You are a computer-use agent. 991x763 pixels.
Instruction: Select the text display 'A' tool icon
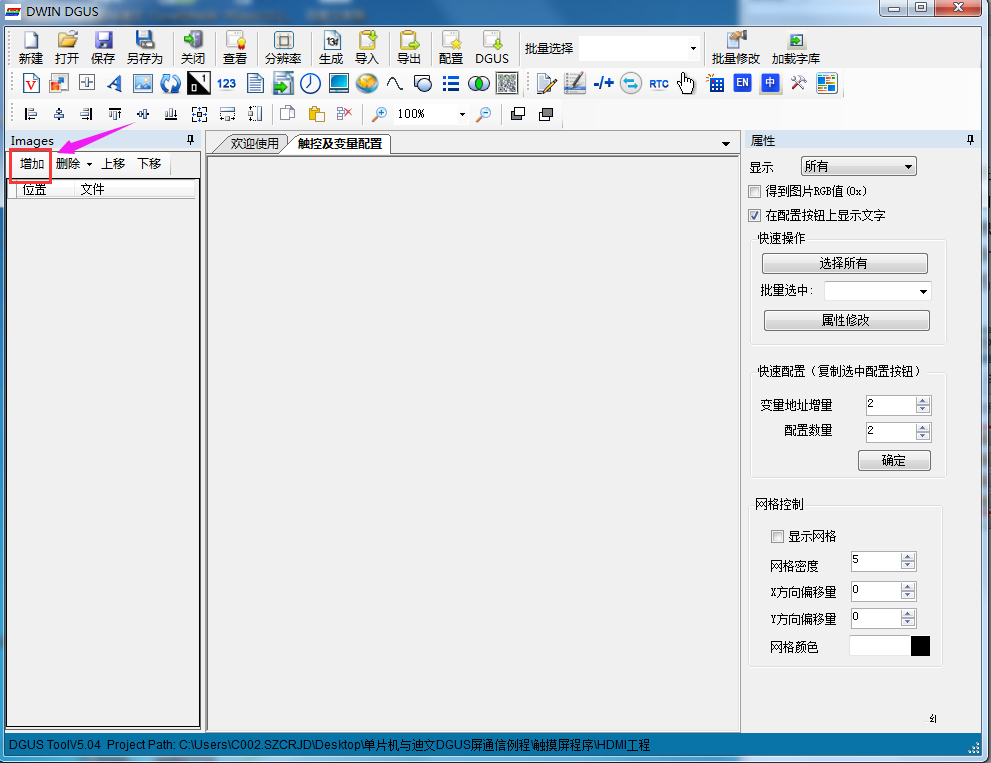(x=114, y=83)
